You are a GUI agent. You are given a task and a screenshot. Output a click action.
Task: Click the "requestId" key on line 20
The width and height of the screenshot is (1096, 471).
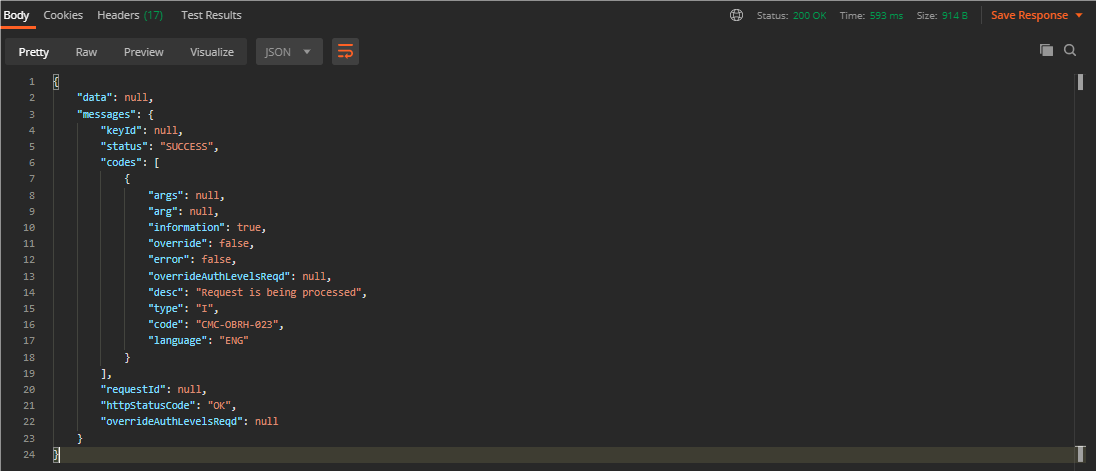133,389
